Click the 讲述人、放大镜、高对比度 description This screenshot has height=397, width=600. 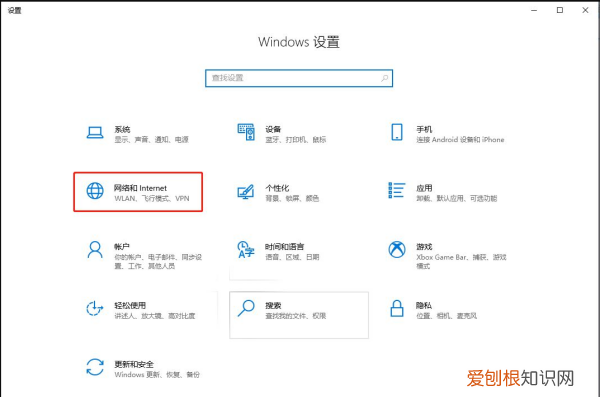click(x=155, y=316)
